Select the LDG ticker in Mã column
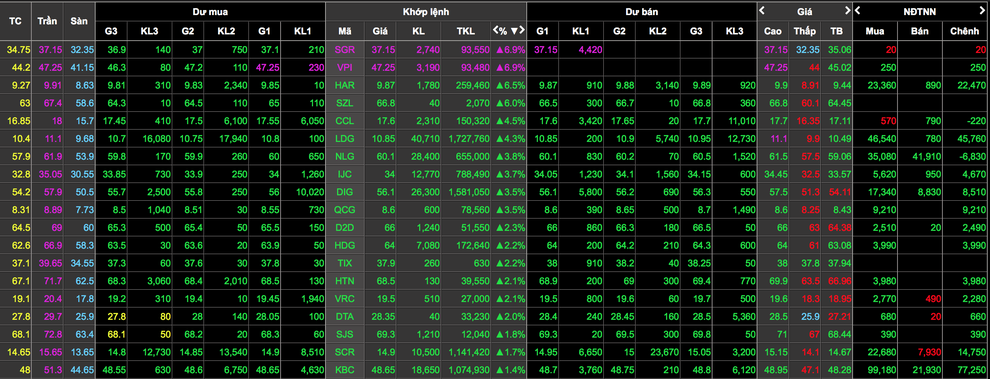Viewport: 990px width, 379px height. [345, 138]
